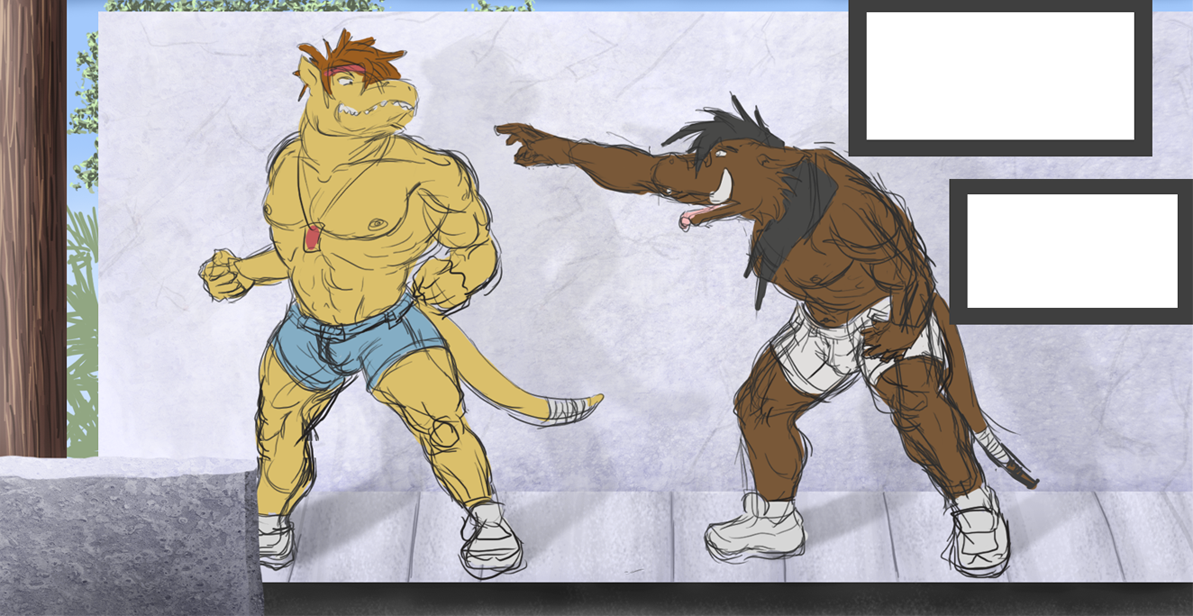This screenshot has width=1193, height=616.
Task: Click the lower white caption box
Action: [x=1071, y=250]
